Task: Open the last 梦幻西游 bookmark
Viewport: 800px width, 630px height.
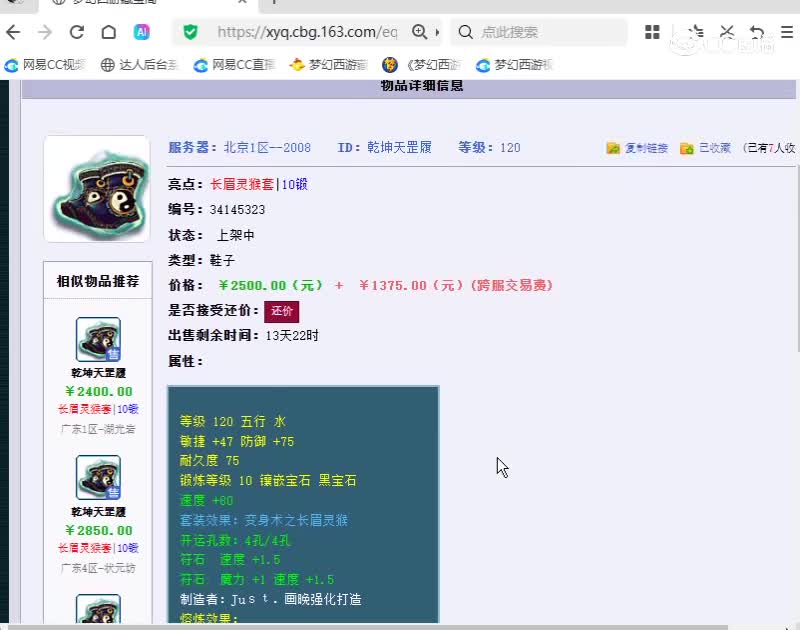Action: tap(514, 65)
